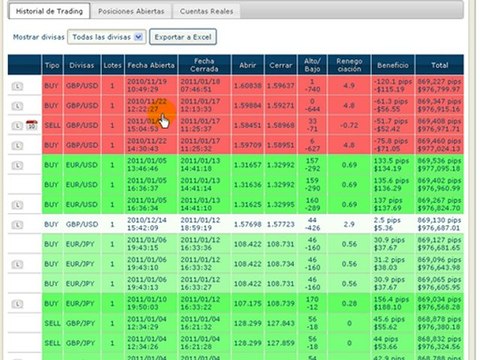Open note icon for EUR/USD 16:36:34 trade row
Screen dimensions: 480x360
pyautogui.click(x=17, y=205)
